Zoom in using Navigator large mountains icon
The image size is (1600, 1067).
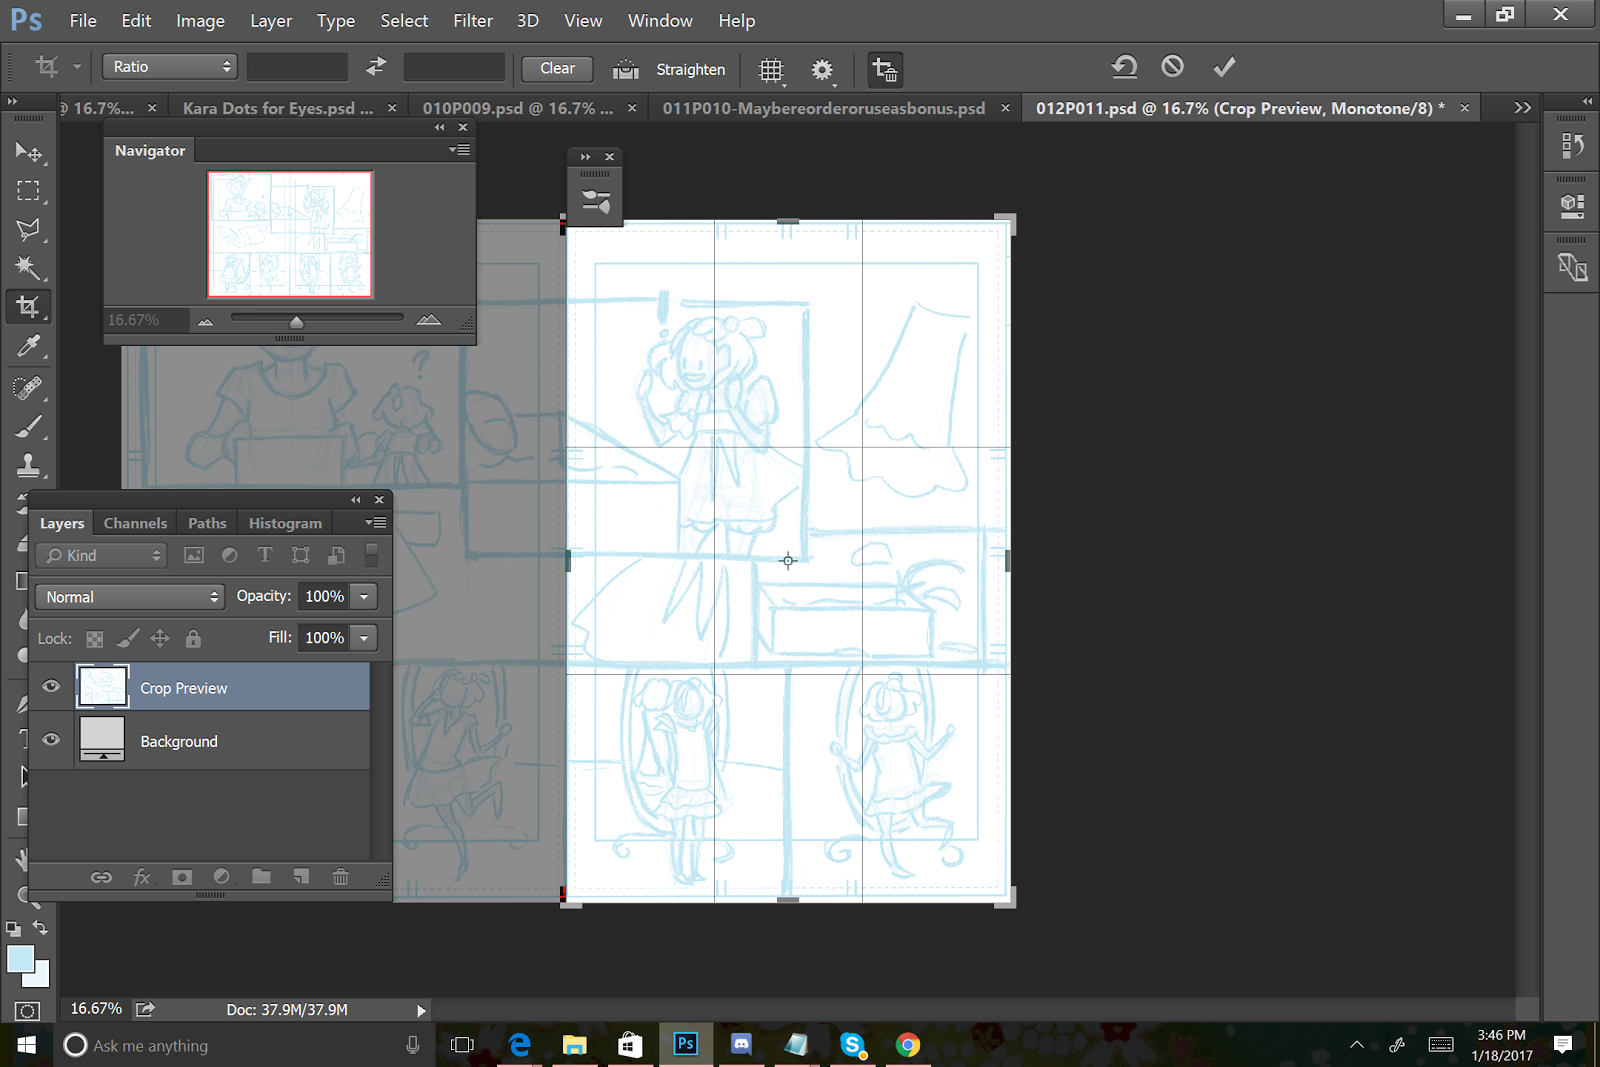[x=429, y=320]
